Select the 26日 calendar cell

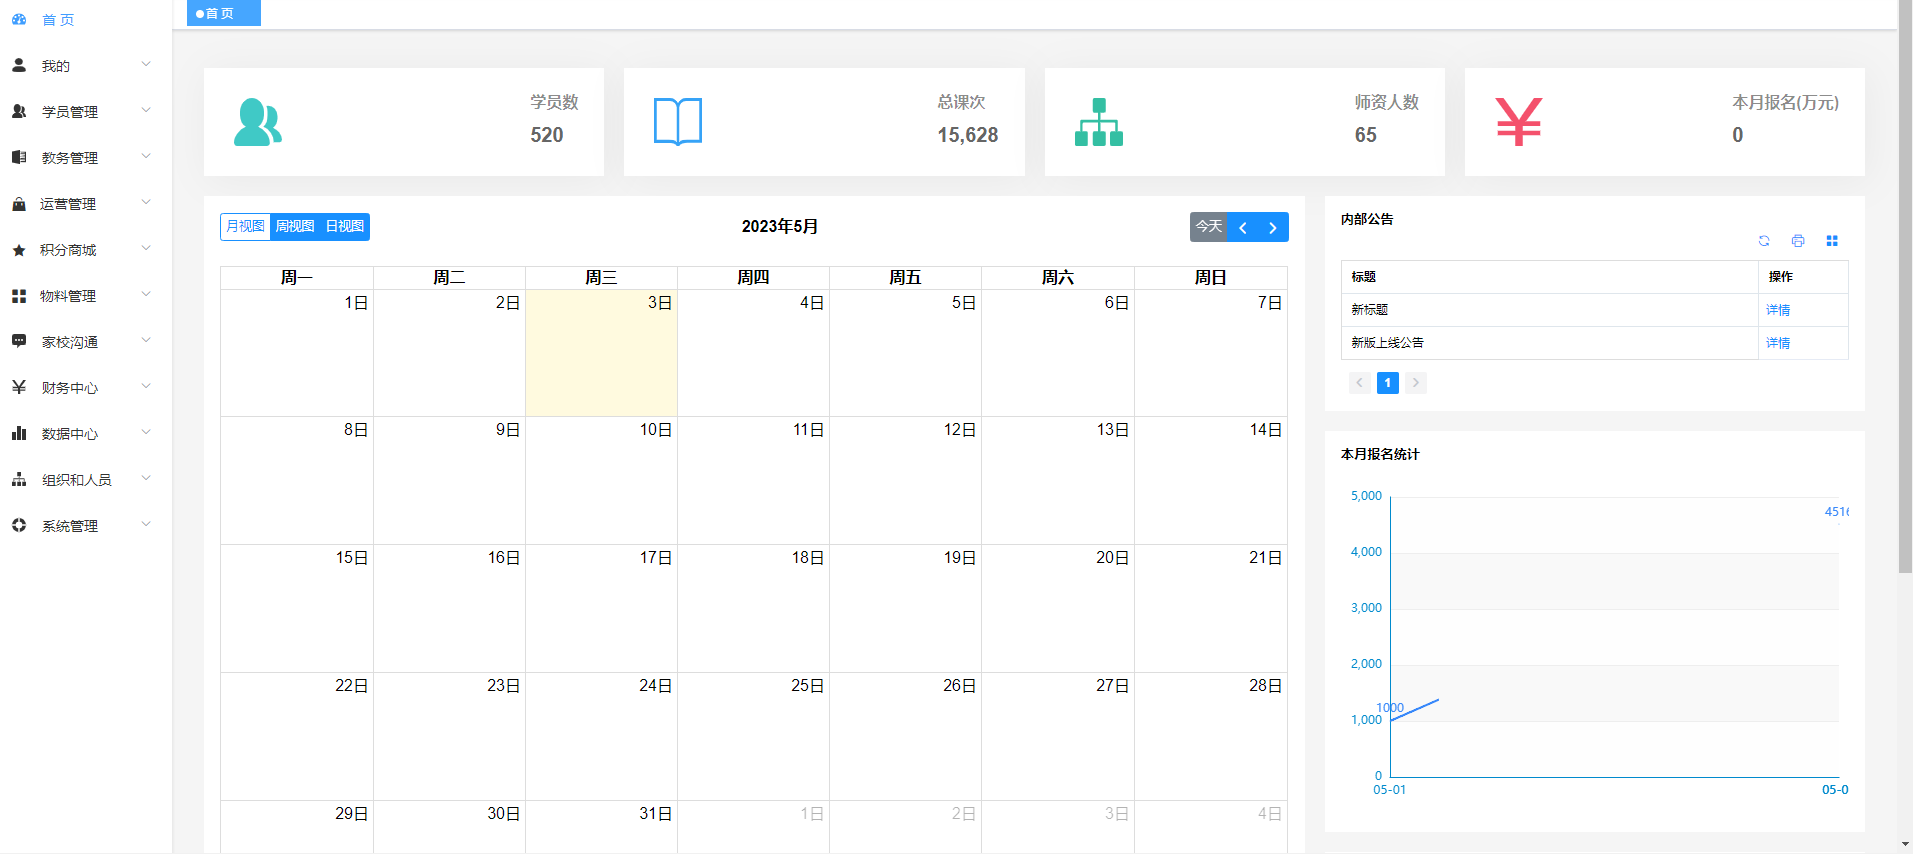[905, 736]
